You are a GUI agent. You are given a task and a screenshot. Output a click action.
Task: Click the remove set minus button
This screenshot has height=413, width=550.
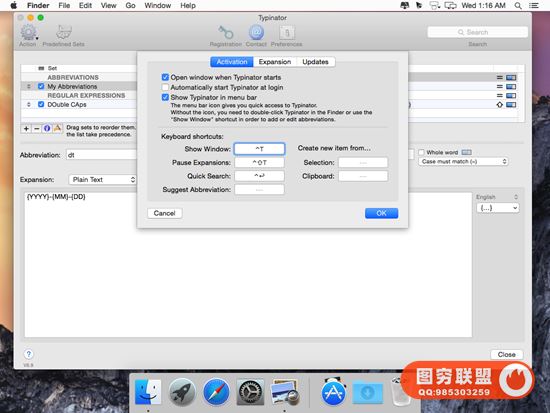tap(36, 129)
